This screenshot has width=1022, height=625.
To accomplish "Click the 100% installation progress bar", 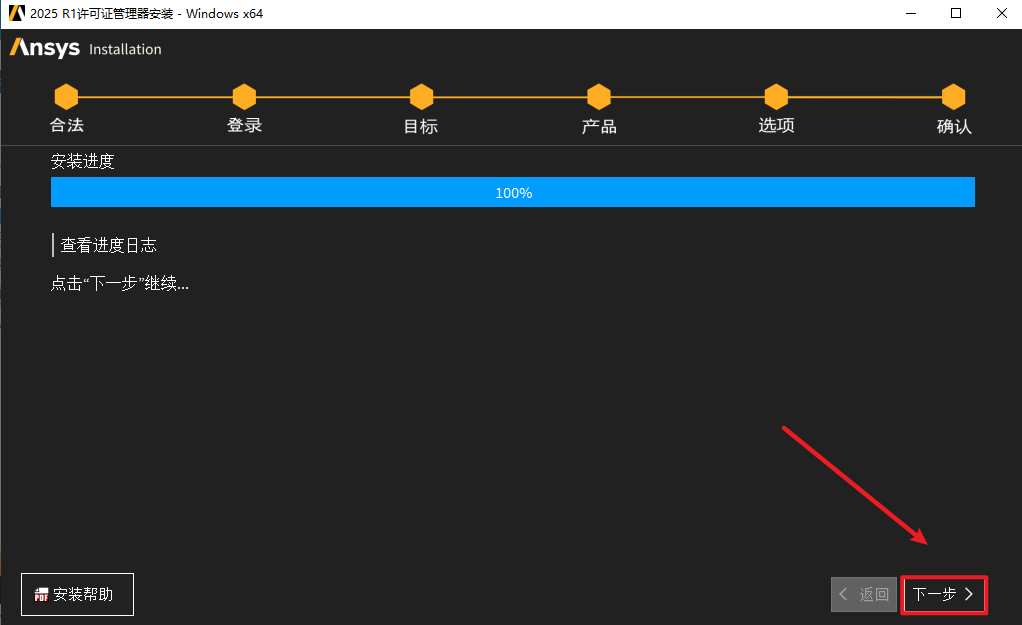I will (x=513, y=192).
